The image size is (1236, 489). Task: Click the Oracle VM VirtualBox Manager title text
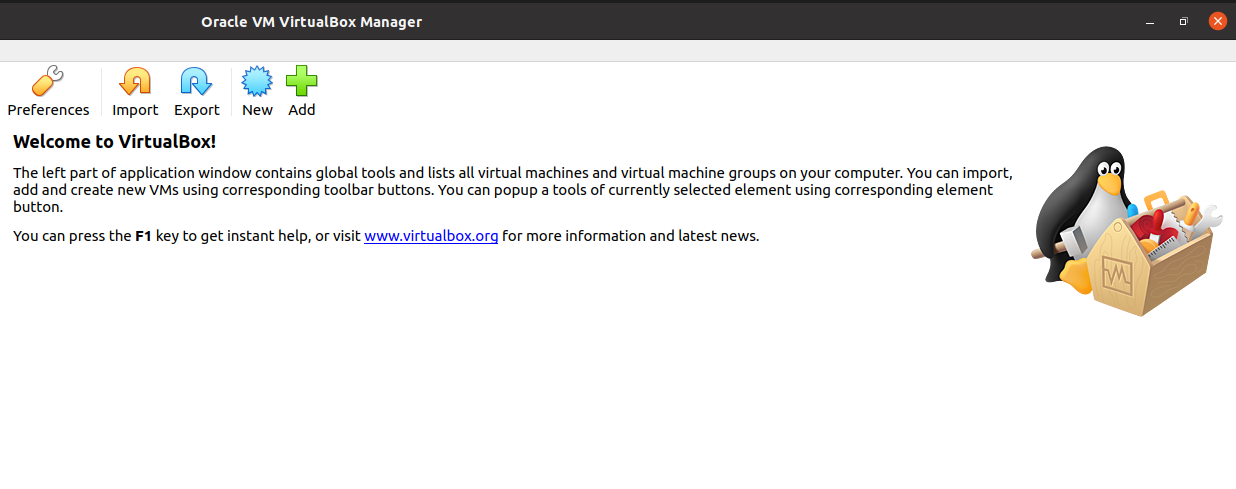(311, 21)
